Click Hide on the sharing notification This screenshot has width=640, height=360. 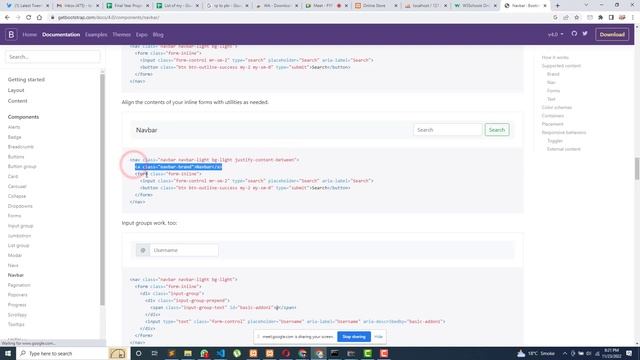pos(378,337)
